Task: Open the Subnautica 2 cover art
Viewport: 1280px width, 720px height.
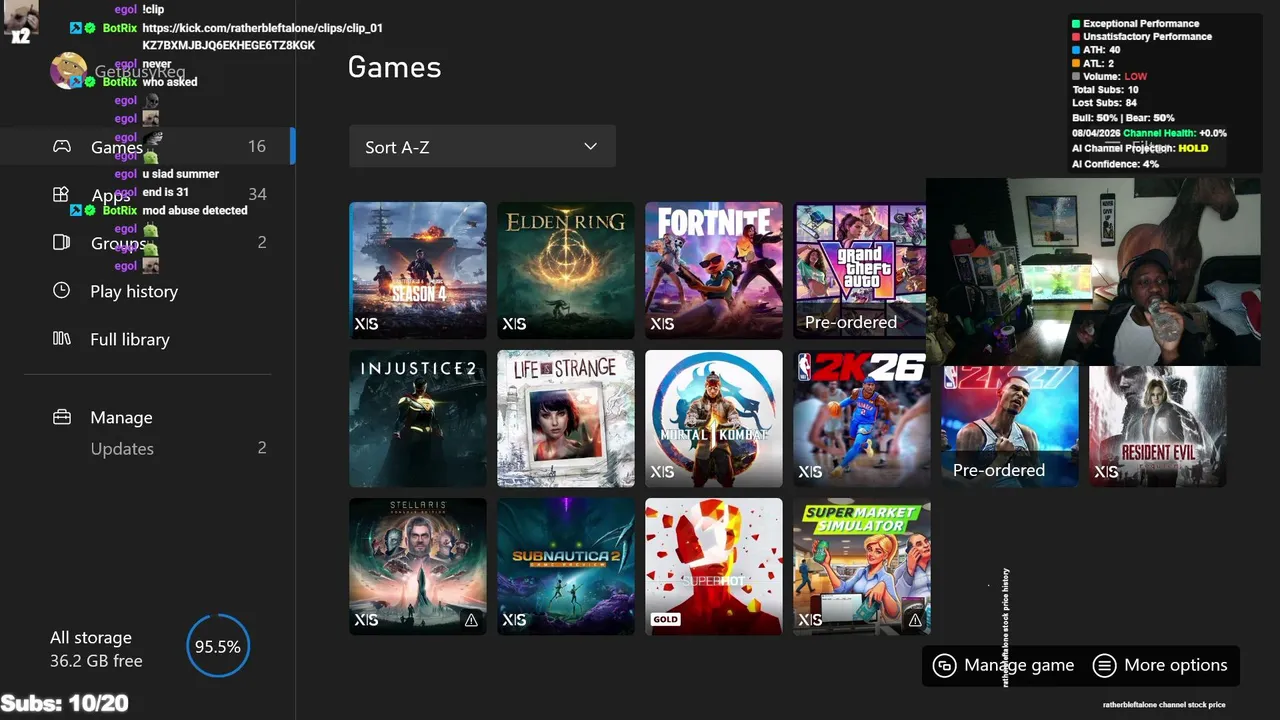Action: 566,566
